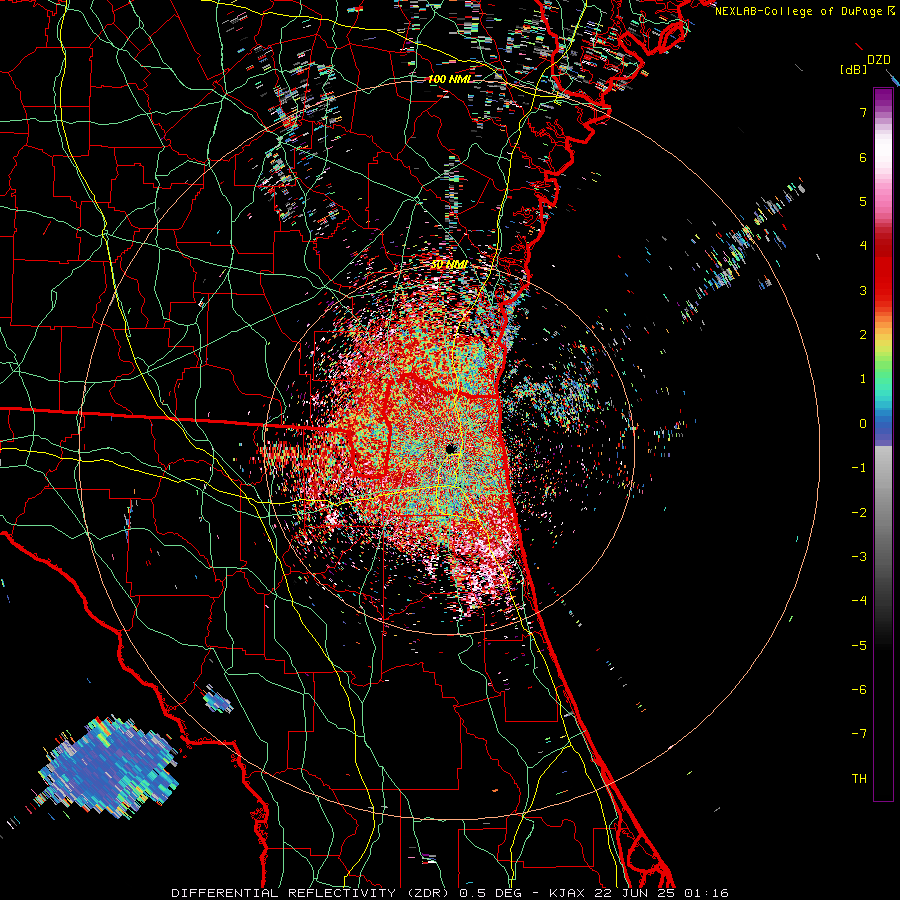
Task: Click the TH threshold label on scale
Action: point(859,779)
